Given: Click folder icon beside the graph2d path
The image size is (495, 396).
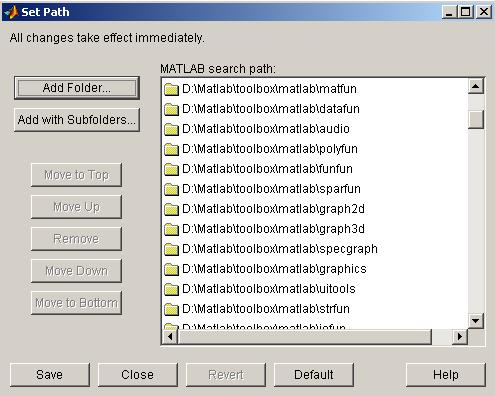Looking at the screenshot, I should 171,209.
